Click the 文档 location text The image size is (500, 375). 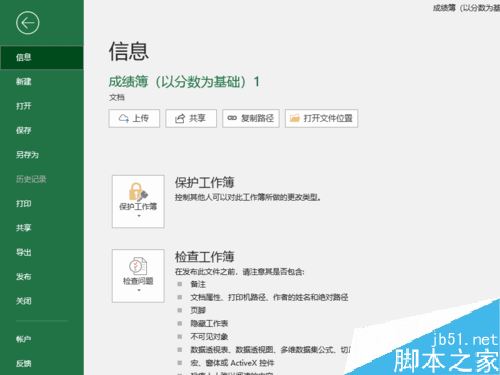(117, 98)
